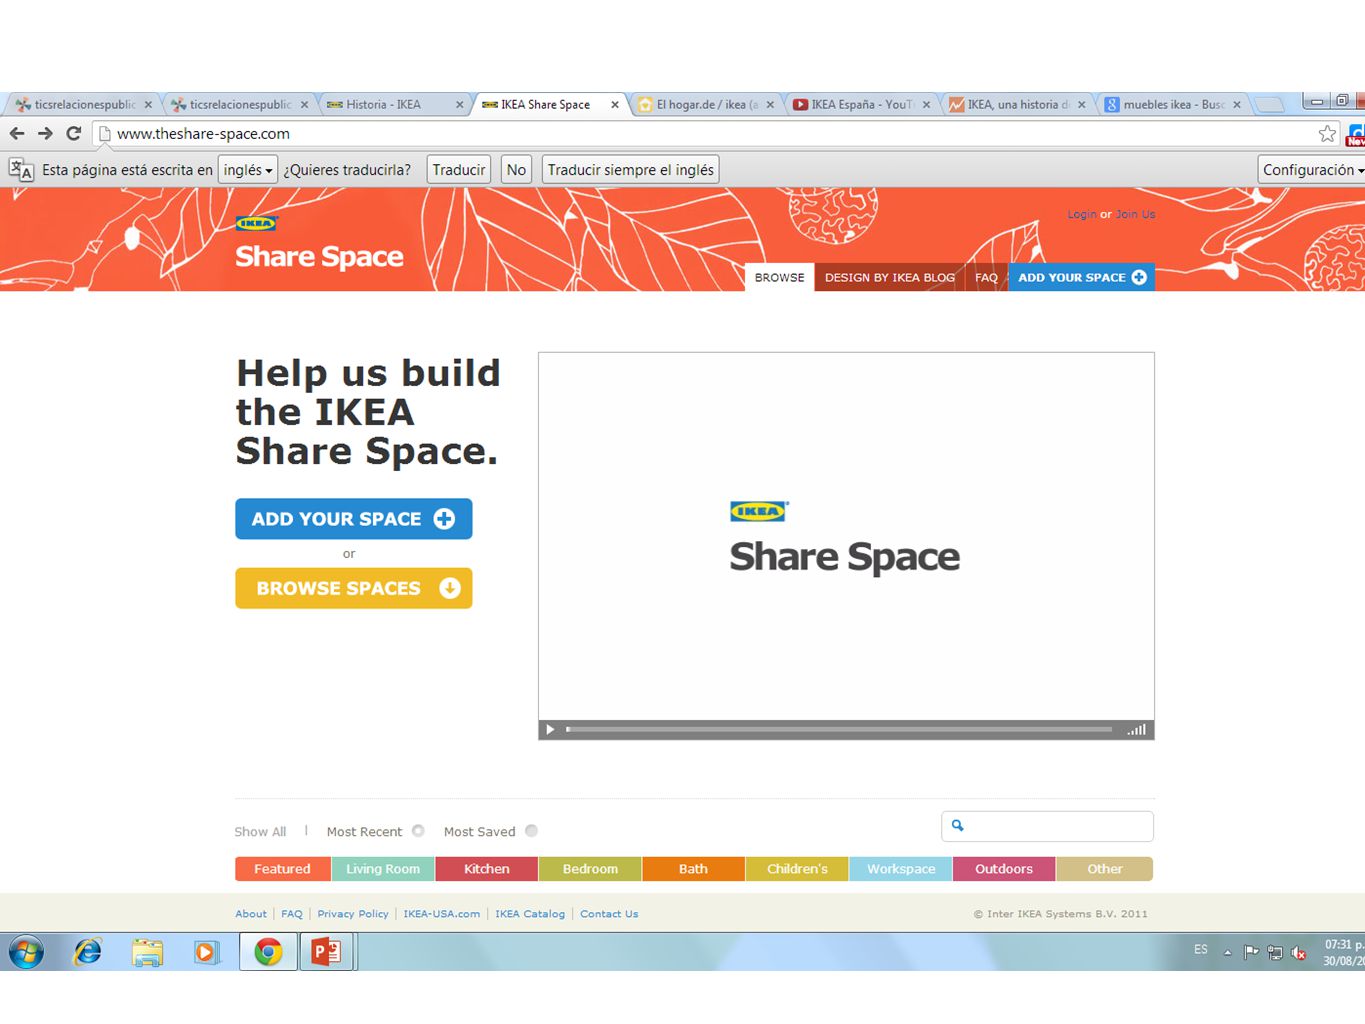The height and width of the screenshot is (1024, 1365).
Task: Filter by the Outdoors category
Action: click(1004, 869)
